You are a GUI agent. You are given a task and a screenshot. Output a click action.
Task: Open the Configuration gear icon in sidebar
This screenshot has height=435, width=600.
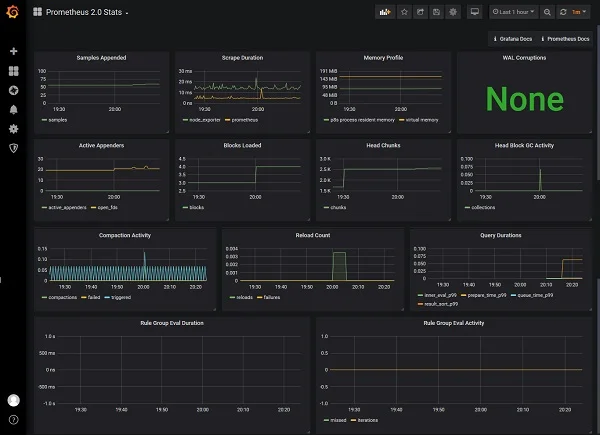(x=13, y=129)
